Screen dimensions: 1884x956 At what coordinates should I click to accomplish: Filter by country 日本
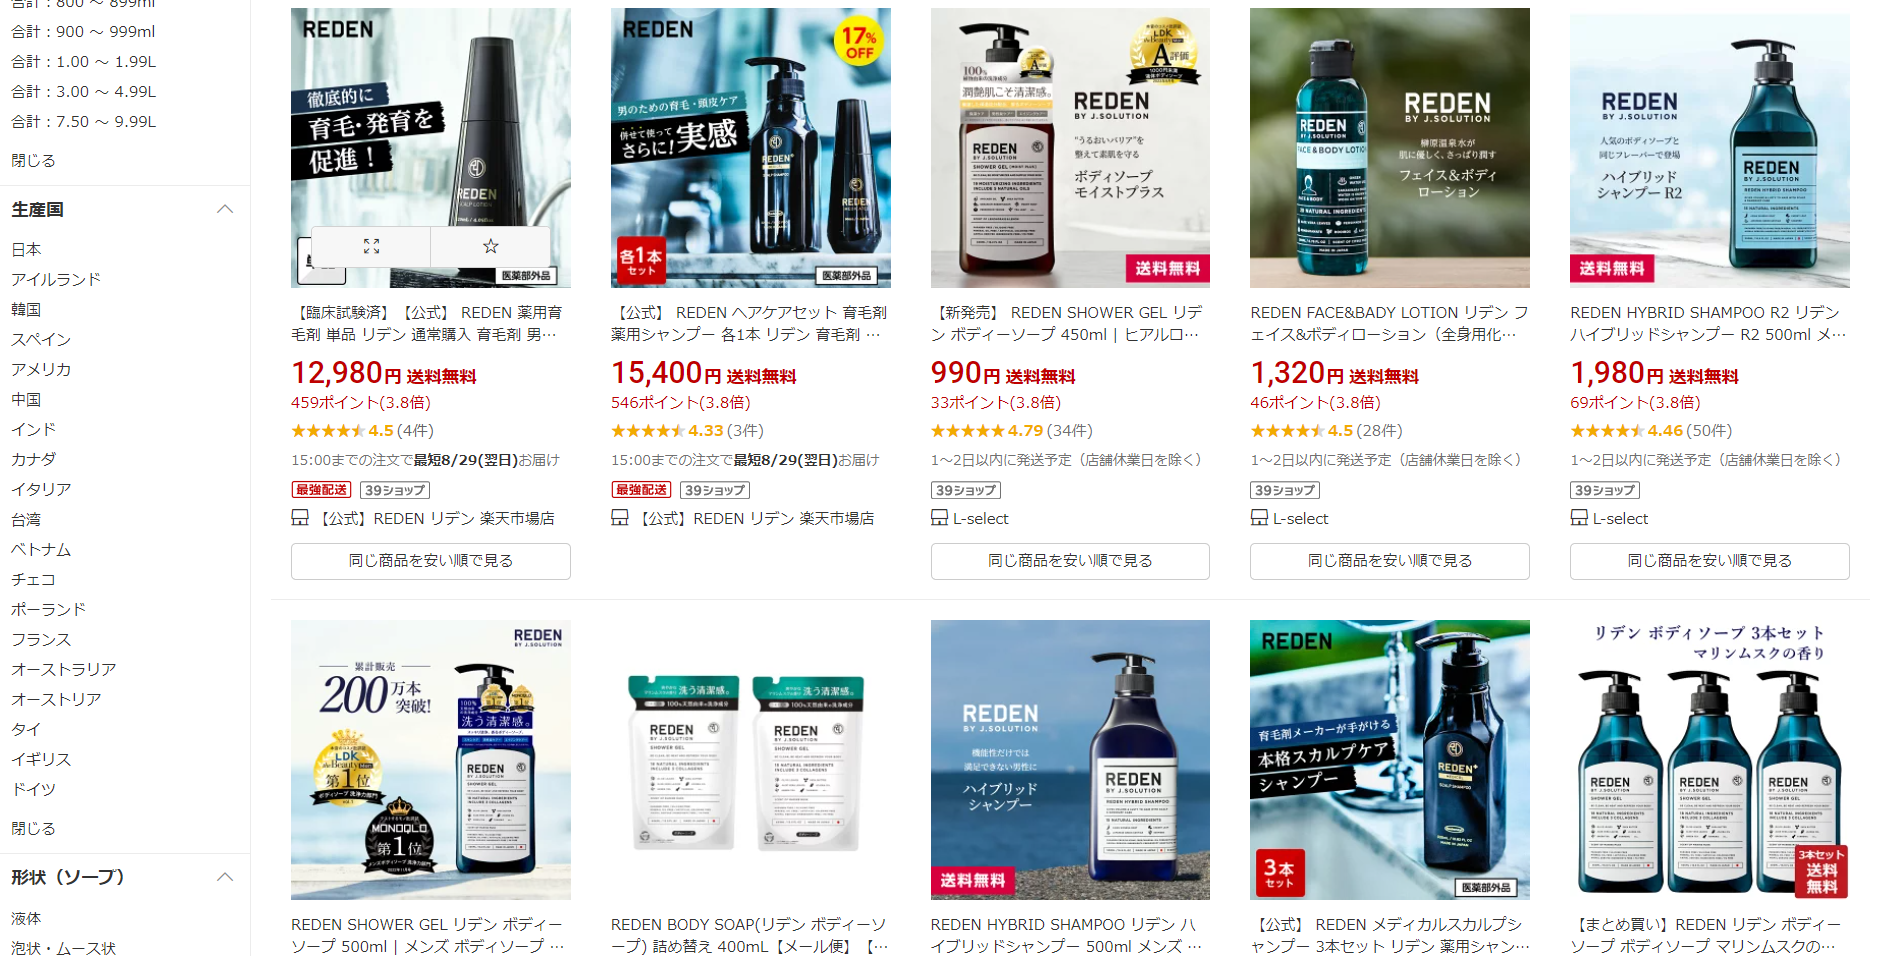26,249
